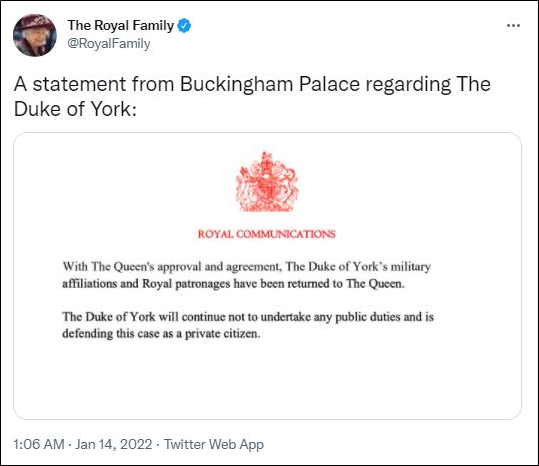Click the paragraph about defending this case

pos(248,325)
